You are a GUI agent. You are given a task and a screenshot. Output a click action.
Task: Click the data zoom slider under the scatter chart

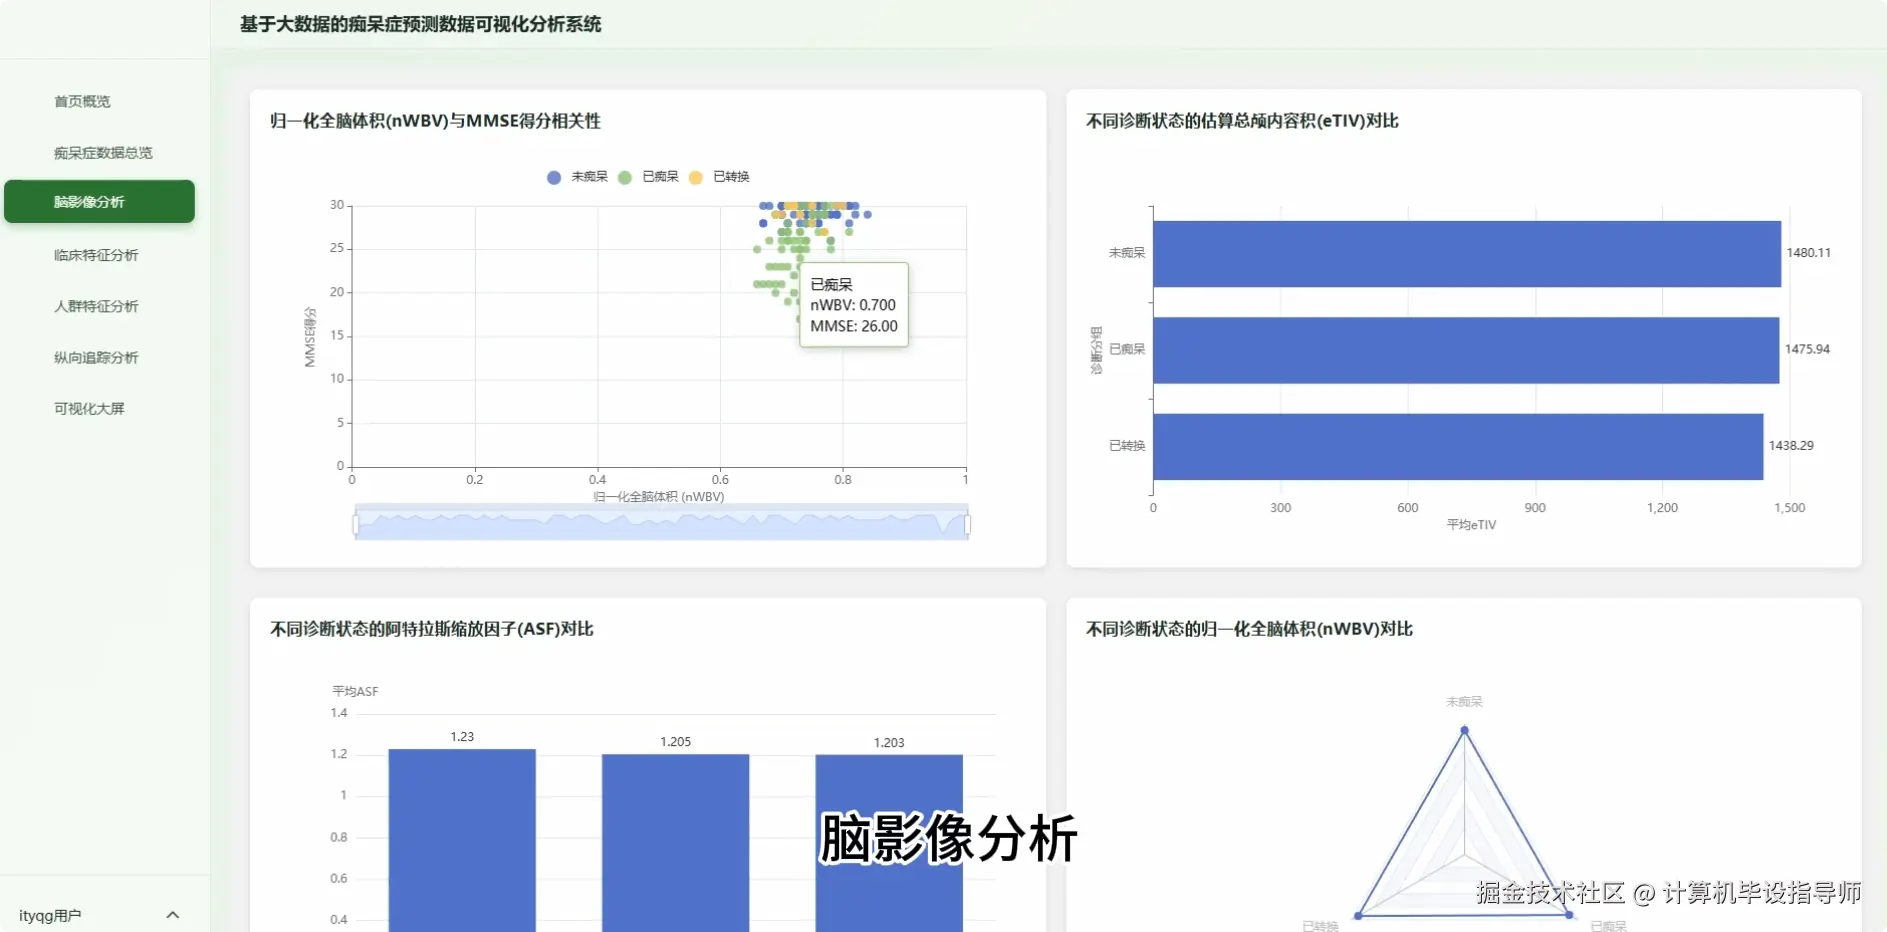tap(660, 521)
